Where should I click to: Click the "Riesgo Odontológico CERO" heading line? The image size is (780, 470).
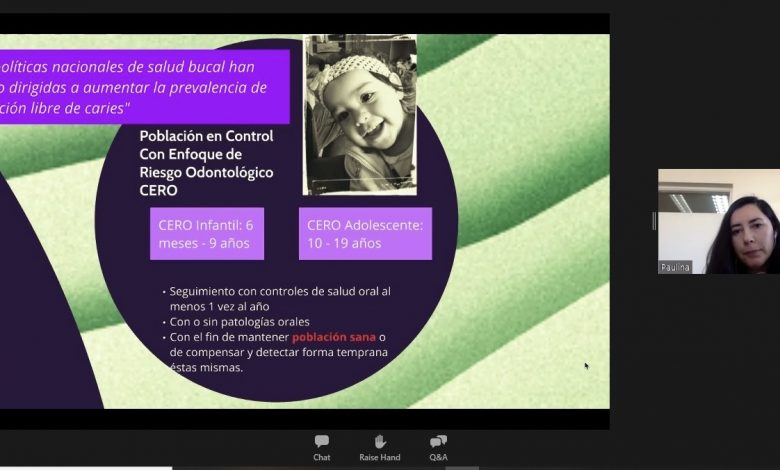pos(206,171)
